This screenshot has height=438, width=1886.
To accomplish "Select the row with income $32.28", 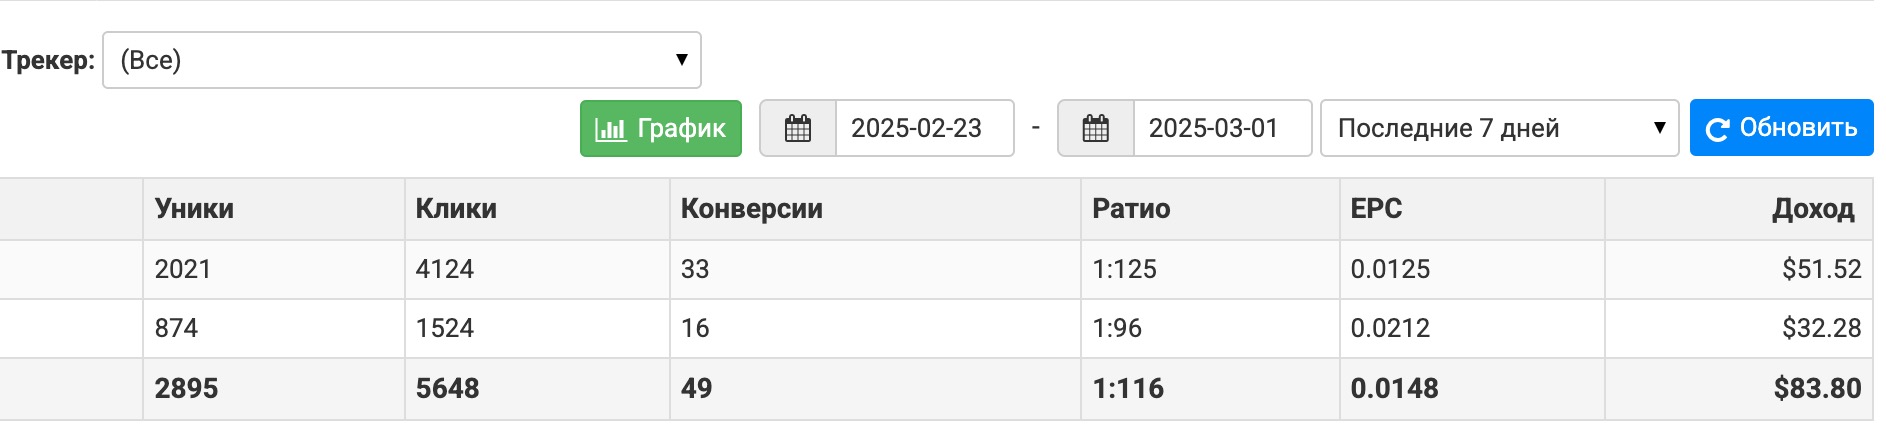I will coord(937,328).
